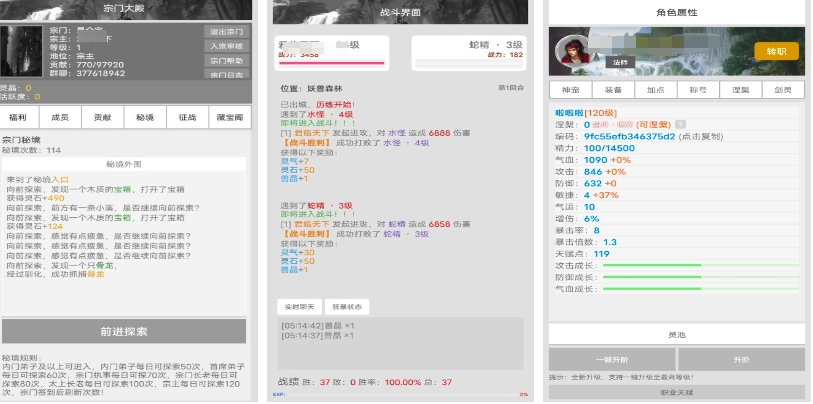The height and width of the screenshot is (404, 813).
Task: Select the 装备 tab
Action: 613,89
